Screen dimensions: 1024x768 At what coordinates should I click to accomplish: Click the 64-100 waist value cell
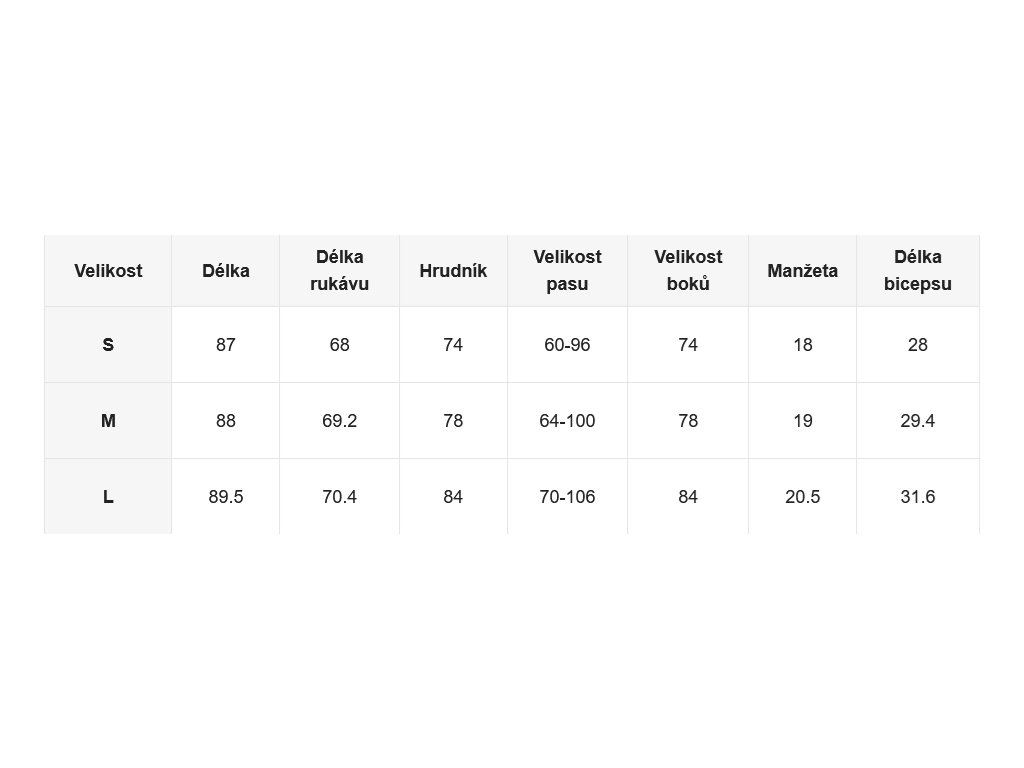[x=568, y=421]
